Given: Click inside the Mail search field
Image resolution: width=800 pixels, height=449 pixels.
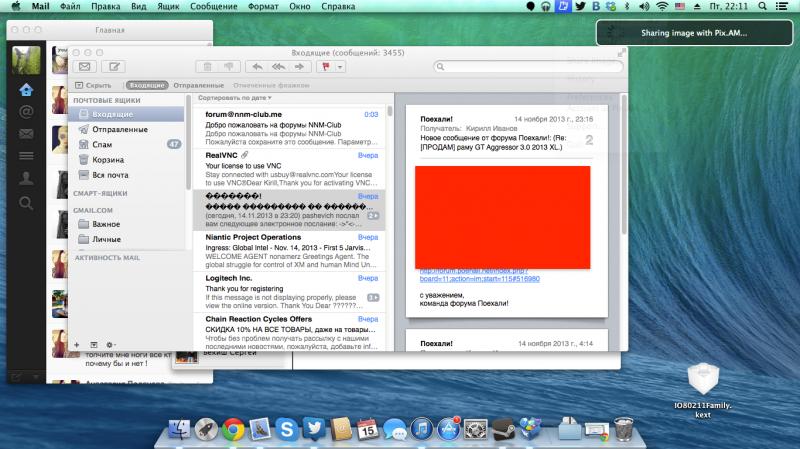Looking at the screenshot, I should 528,66.
